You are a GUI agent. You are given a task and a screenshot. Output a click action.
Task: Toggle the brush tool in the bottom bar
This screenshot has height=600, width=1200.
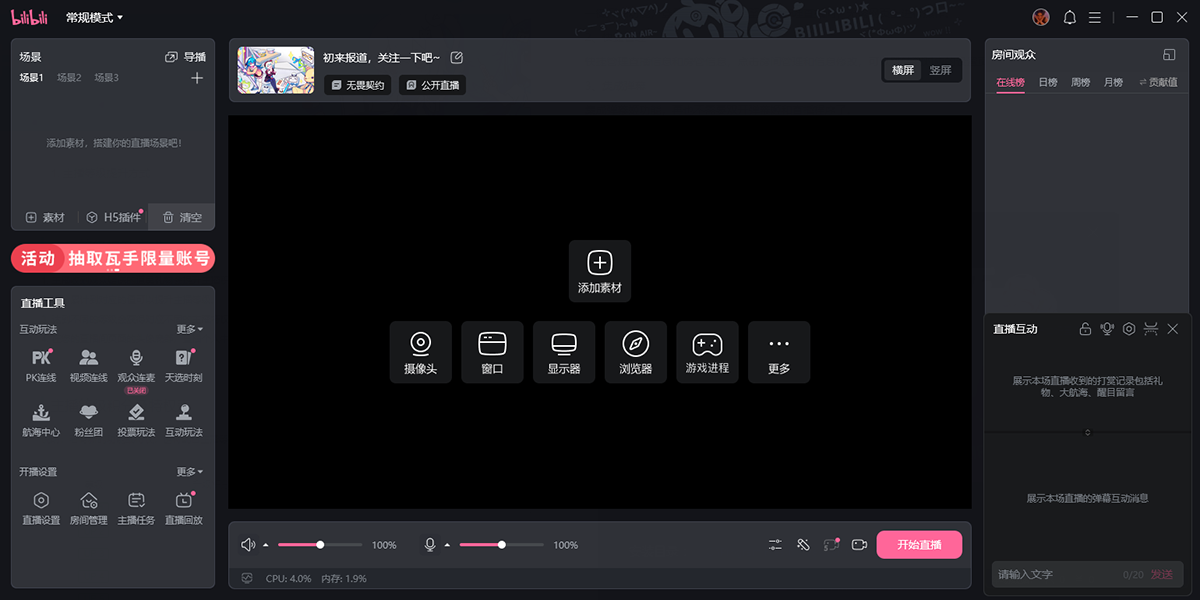pyautogui.click(x=802, y=545)
